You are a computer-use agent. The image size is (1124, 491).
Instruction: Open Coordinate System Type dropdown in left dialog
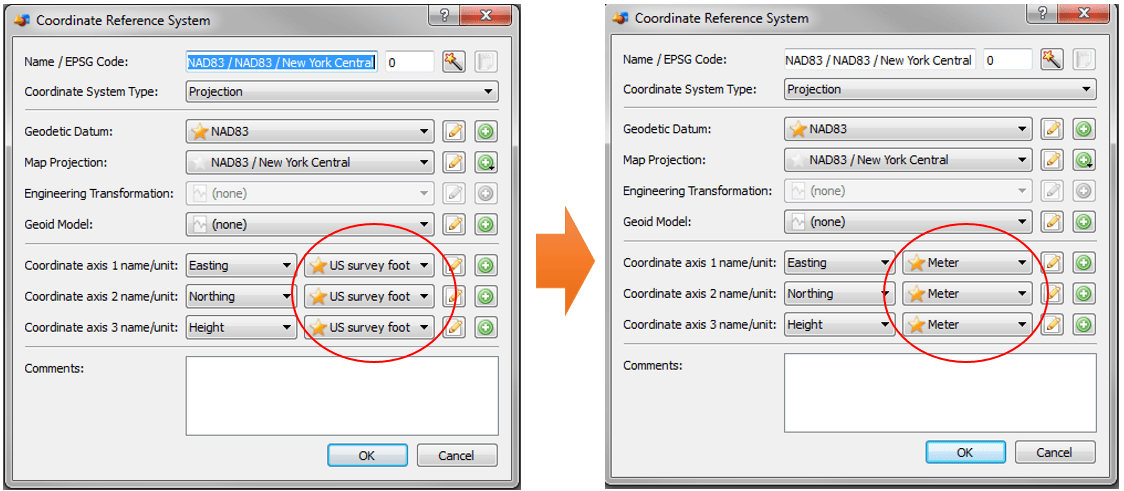[342, 92]
